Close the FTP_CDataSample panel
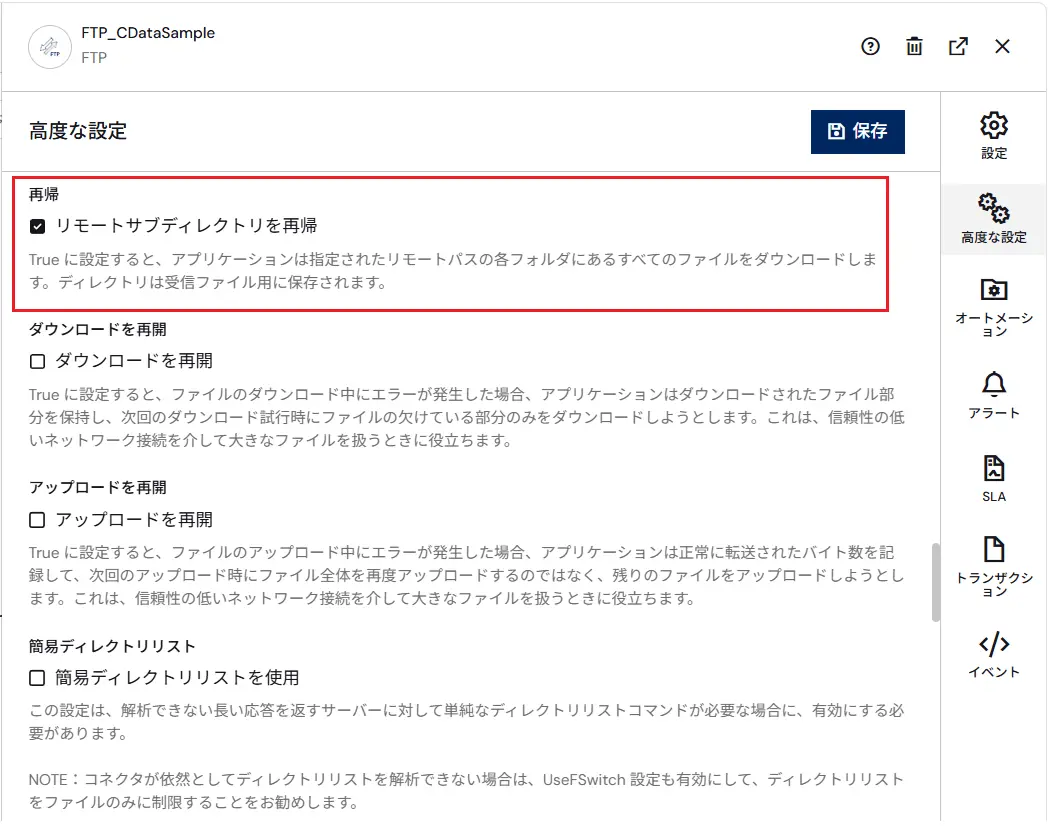This screenshot has height=826, width=1048. tap(1002, 47)
